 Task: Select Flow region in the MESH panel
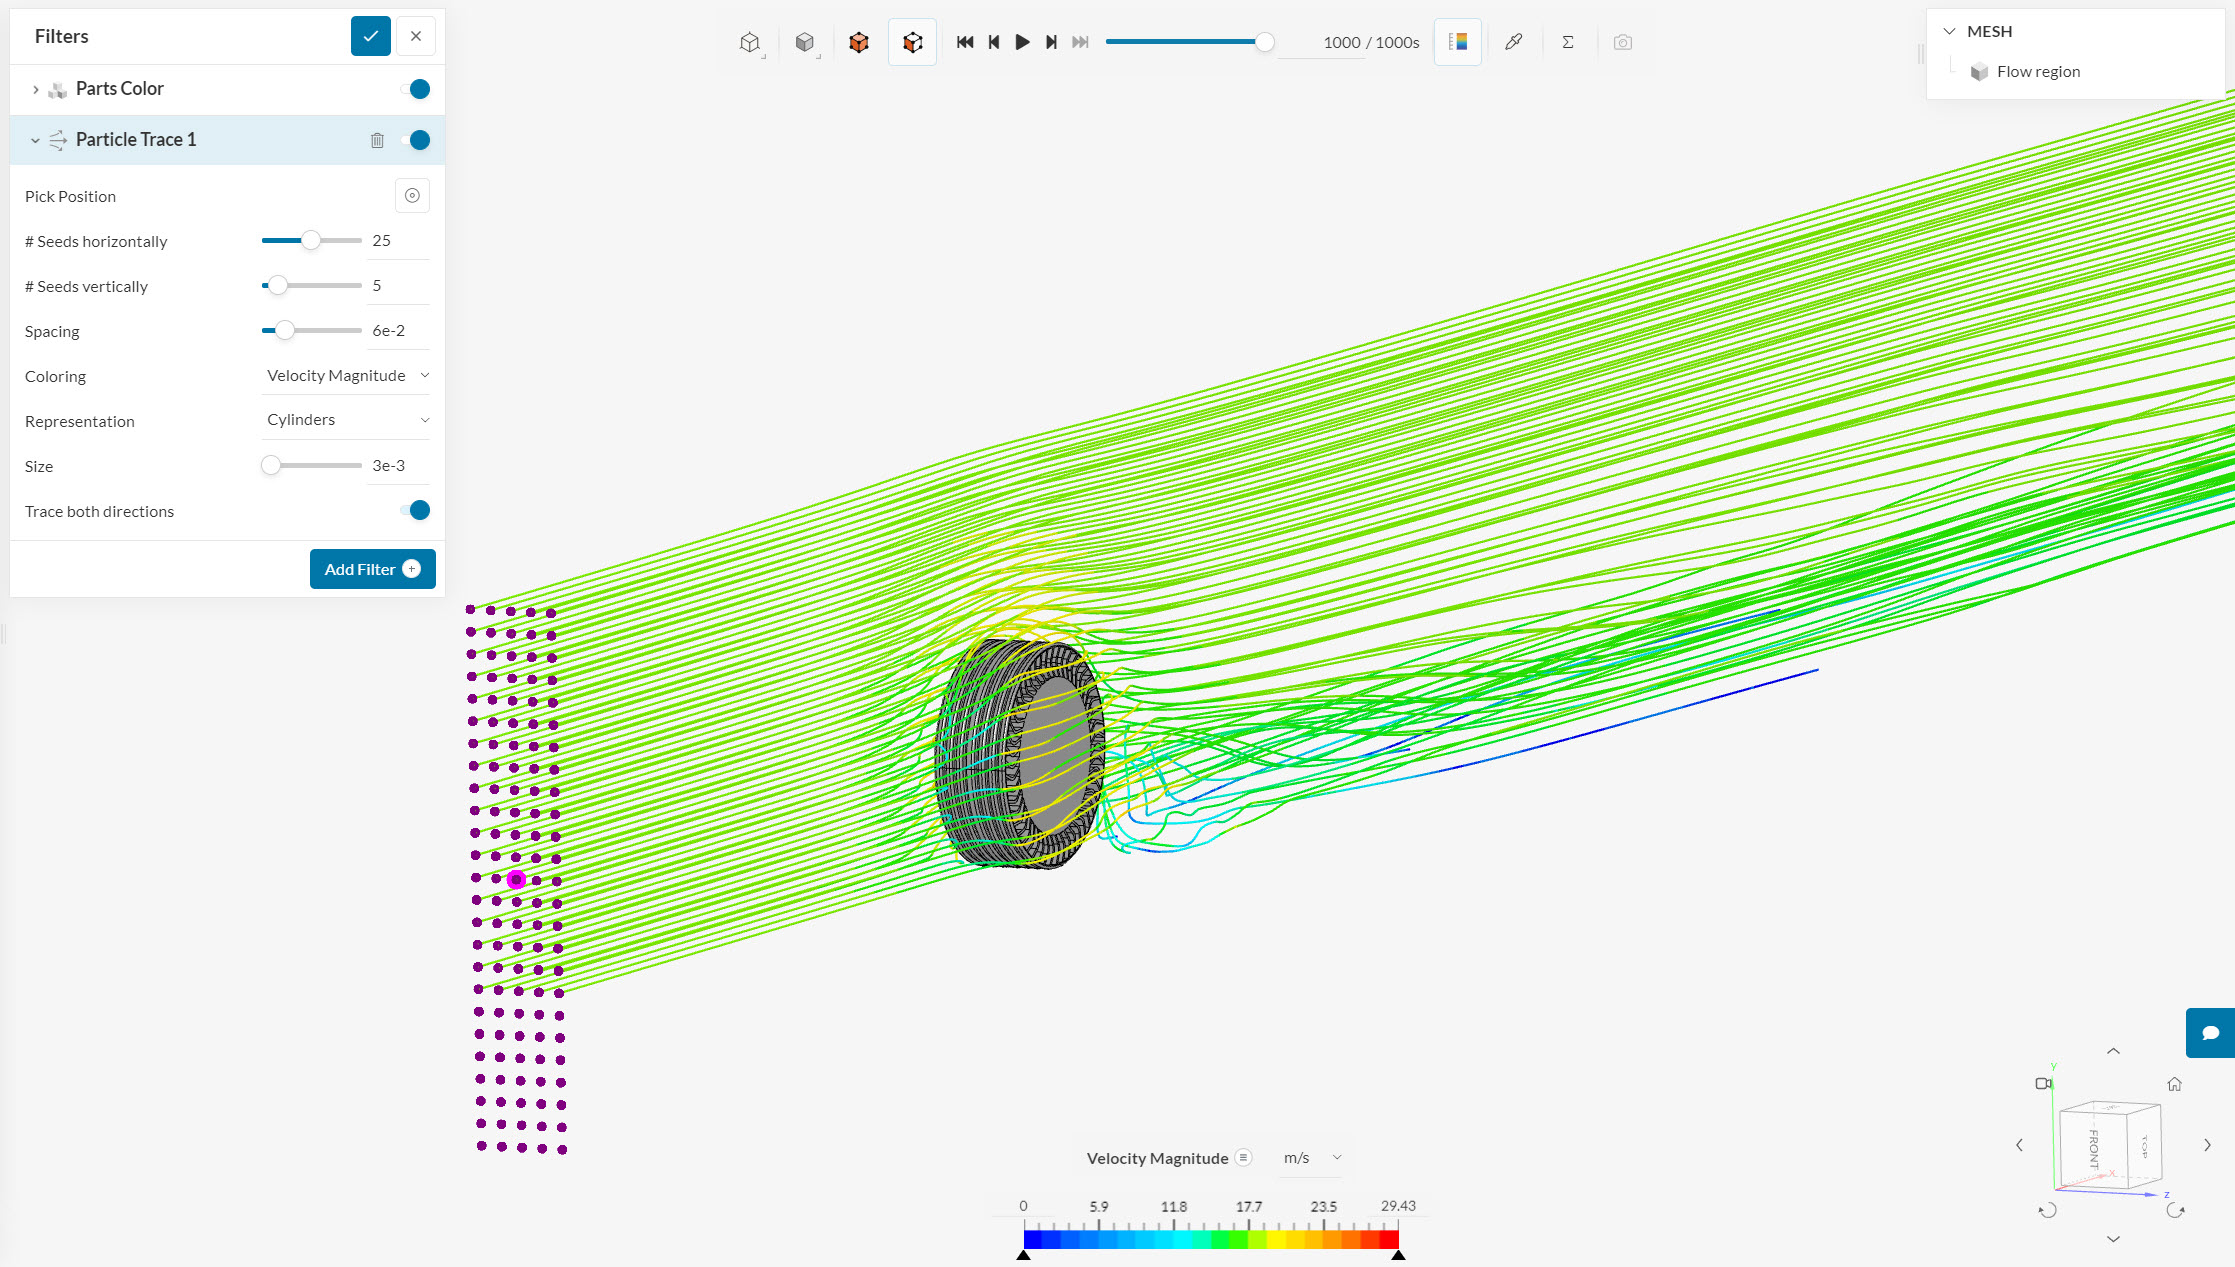click(x=2037, y=71)
